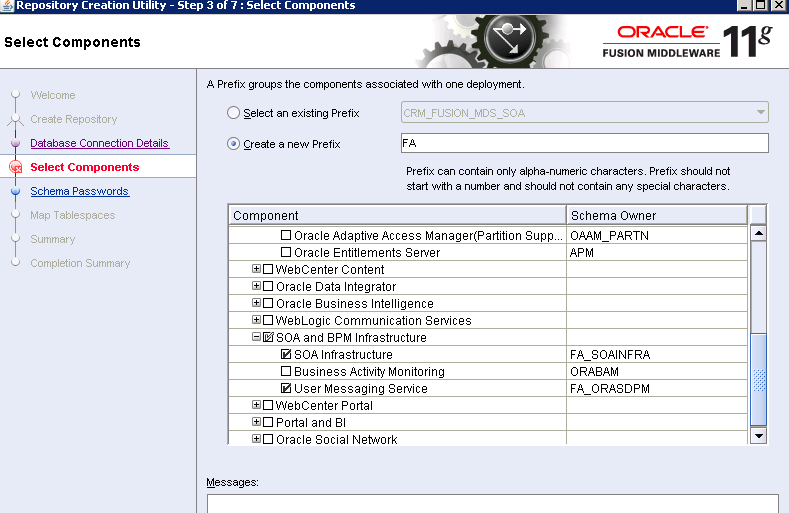Open the existing prefix dropdown list
This screenshot has height=513, width=789.
click(x=761, y=113)
